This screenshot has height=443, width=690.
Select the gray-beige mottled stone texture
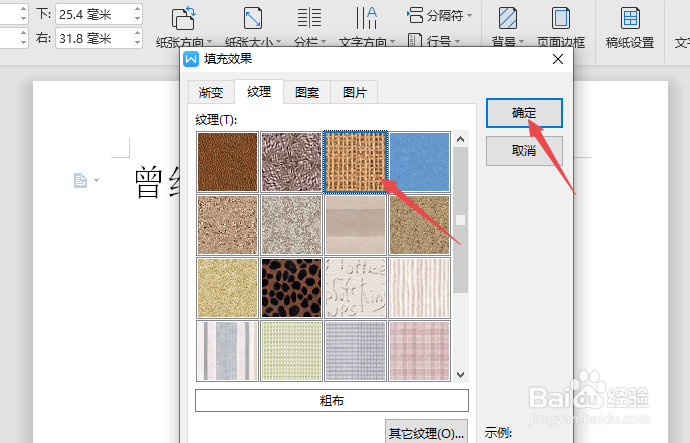point(291,225)
